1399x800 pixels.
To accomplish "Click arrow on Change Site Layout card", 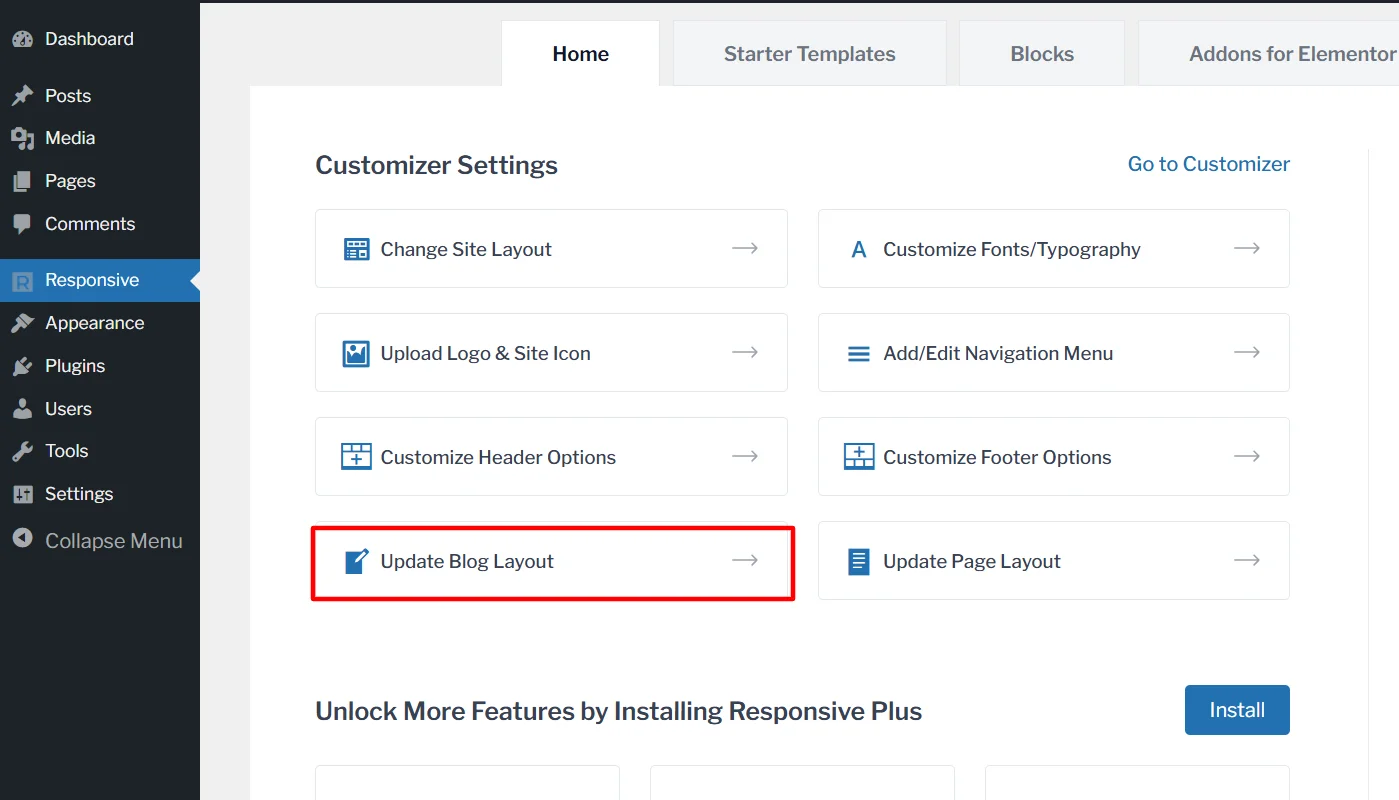I will tap(744, 248).
